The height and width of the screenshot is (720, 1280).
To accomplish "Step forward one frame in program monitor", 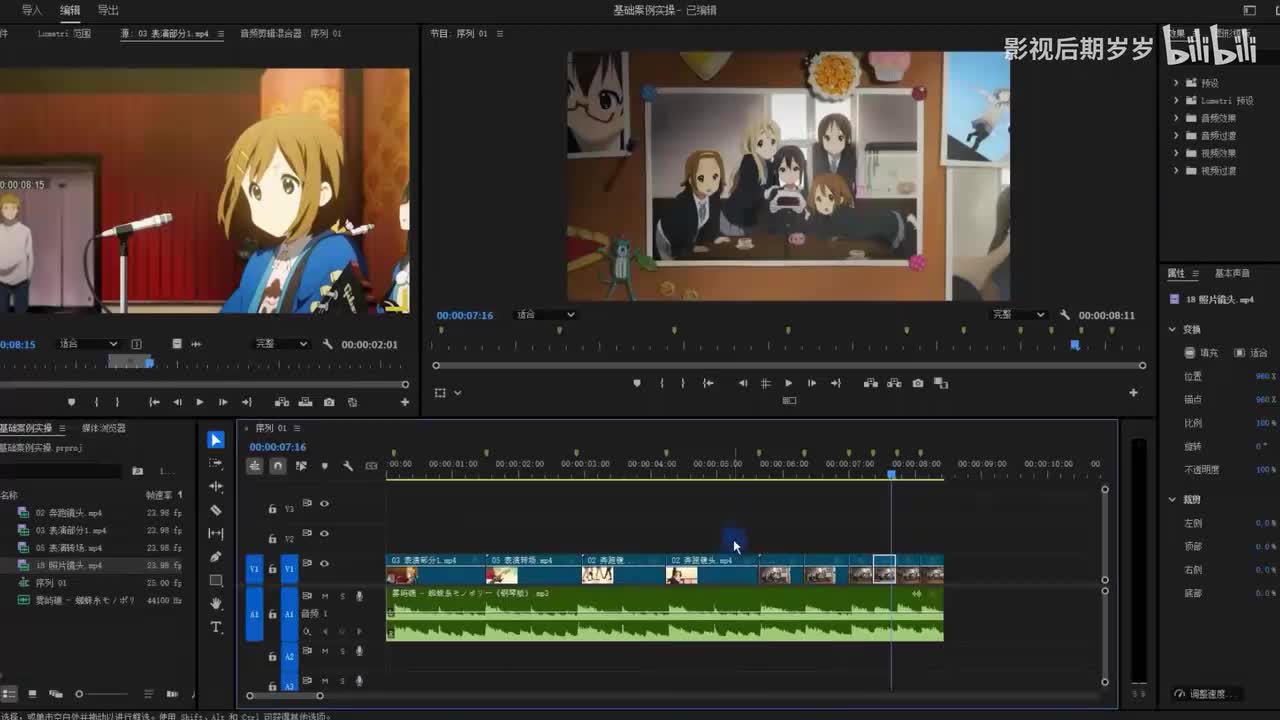I will [x=812, y=383].
